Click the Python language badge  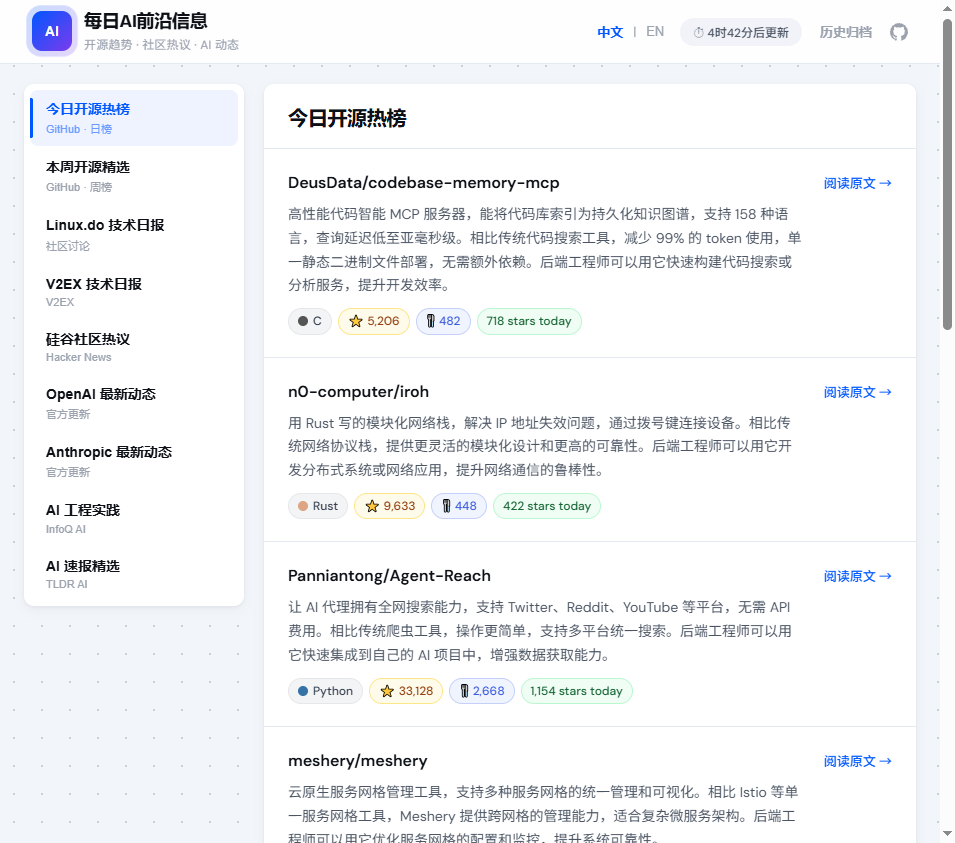pyautogui.click(x=325, y=691)
